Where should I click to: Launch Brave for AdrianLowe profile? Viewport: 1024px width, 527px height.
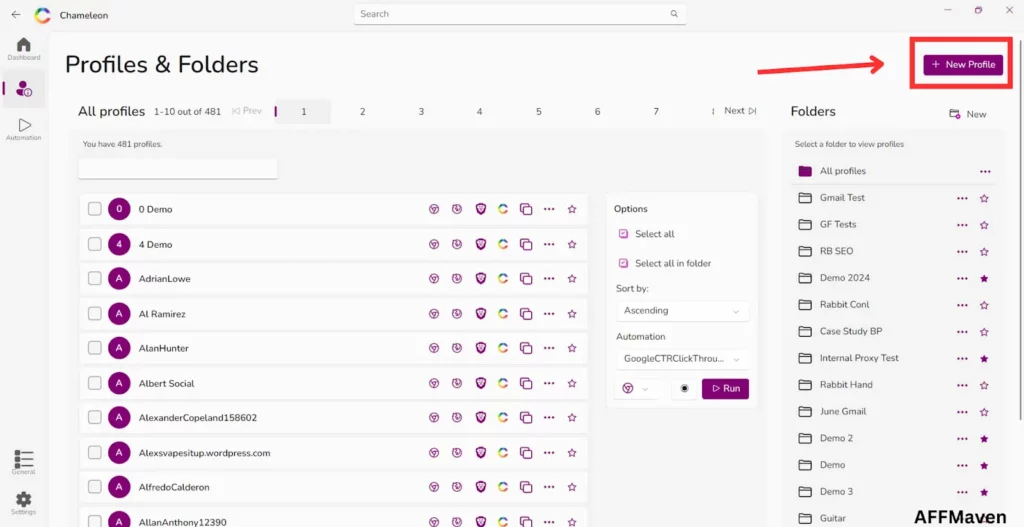click(x=481, y=279)
